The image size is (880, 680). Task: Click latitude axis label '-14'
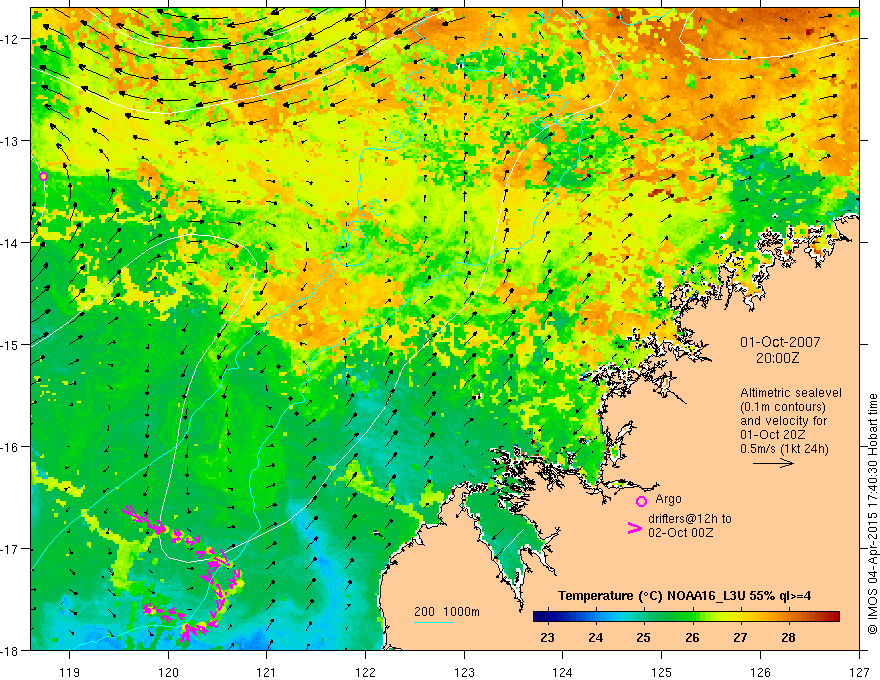pos(10,243)
